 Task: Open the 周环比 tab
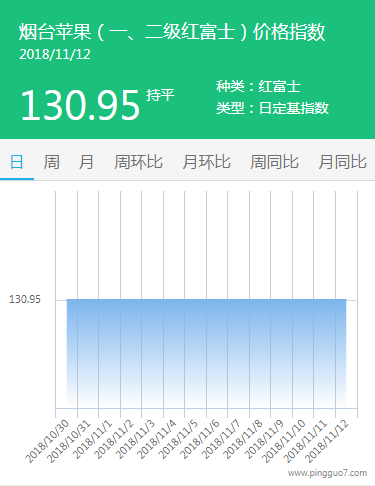[x=138, y=162]
